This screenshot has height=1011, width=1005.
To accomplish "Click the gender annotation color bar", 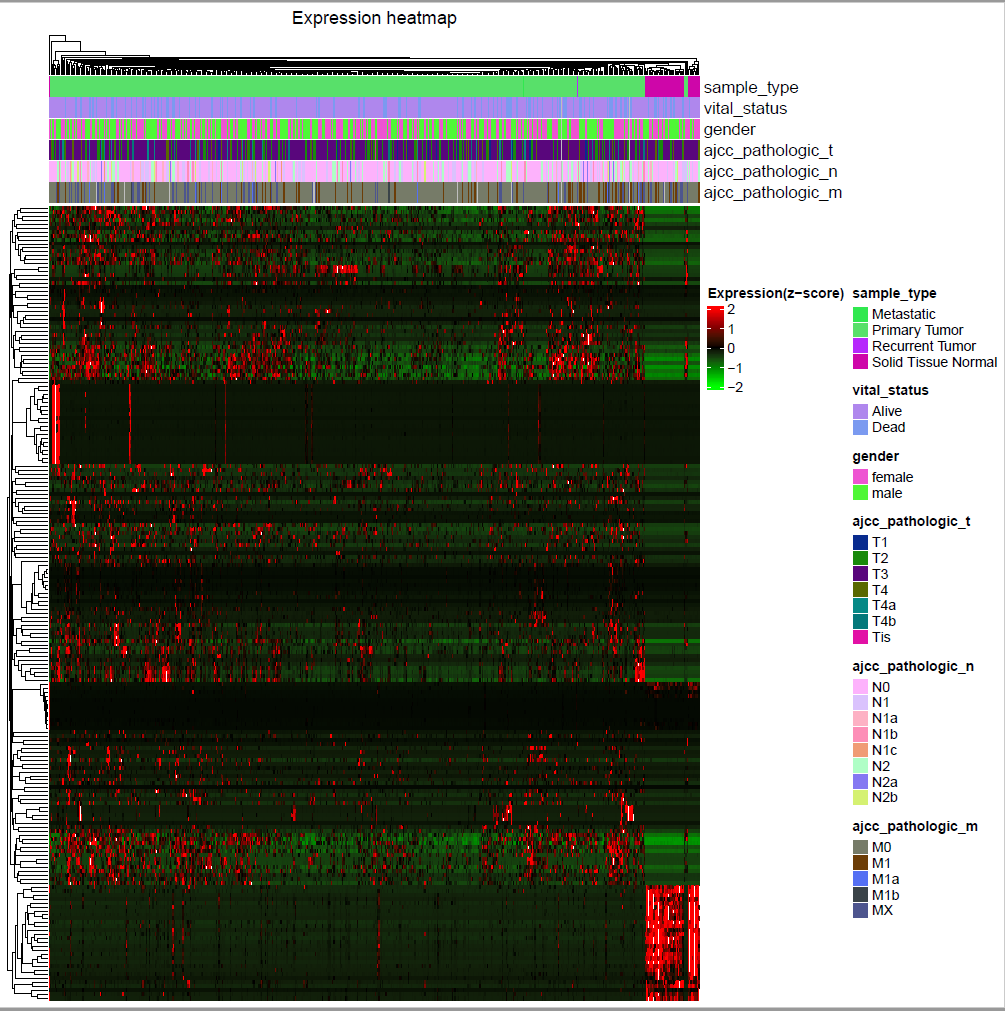I will click(375, 129).
